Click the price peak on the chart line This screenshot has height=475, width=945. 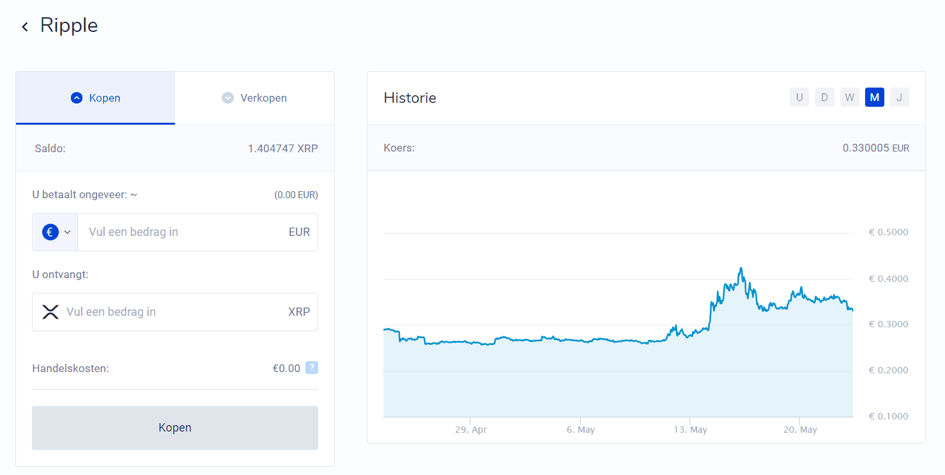(741, 269)
